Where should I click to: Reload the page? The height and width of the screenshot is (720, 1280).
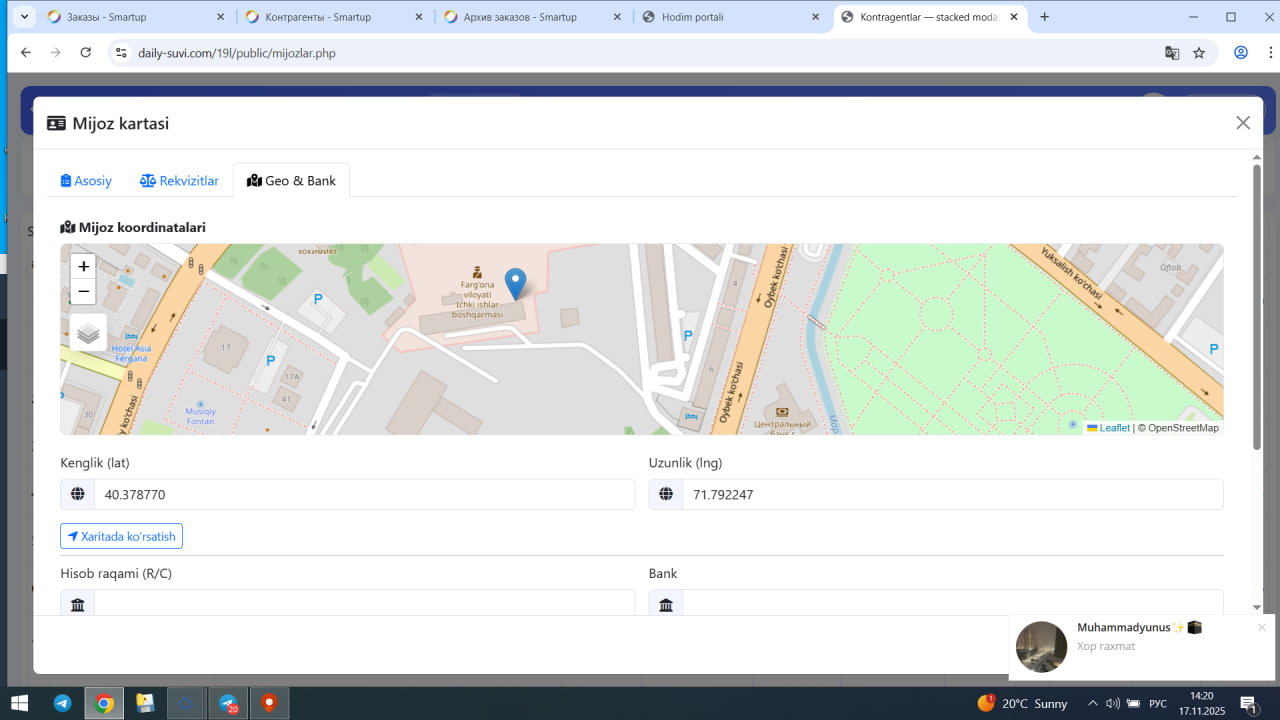(86, 53)
